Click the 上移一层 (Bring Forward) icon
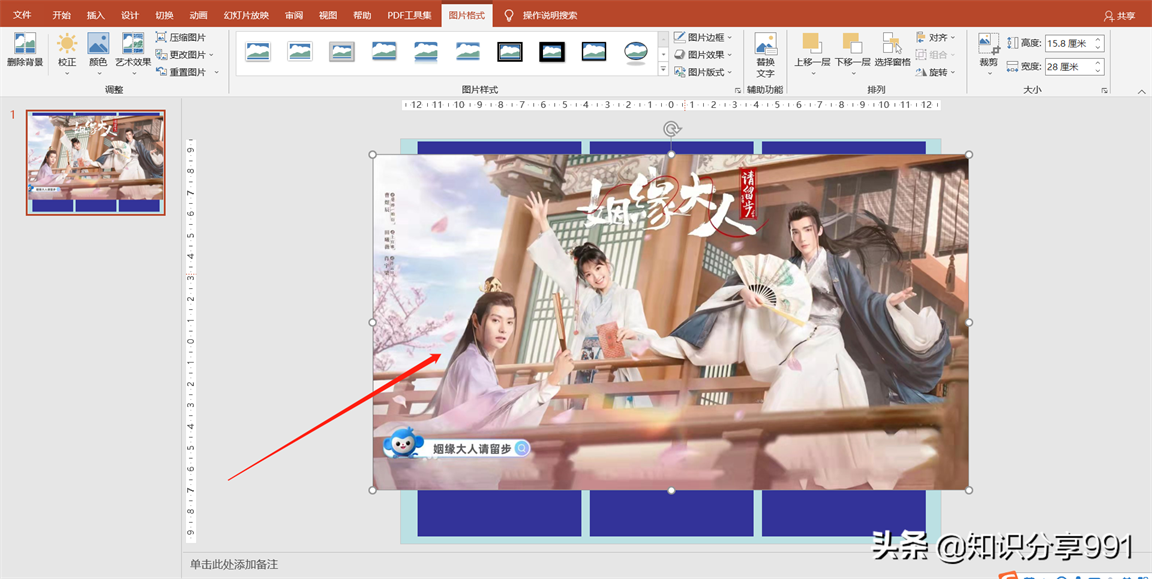Viewport: 1152px width, 579px height. click(x=811, y=44)
